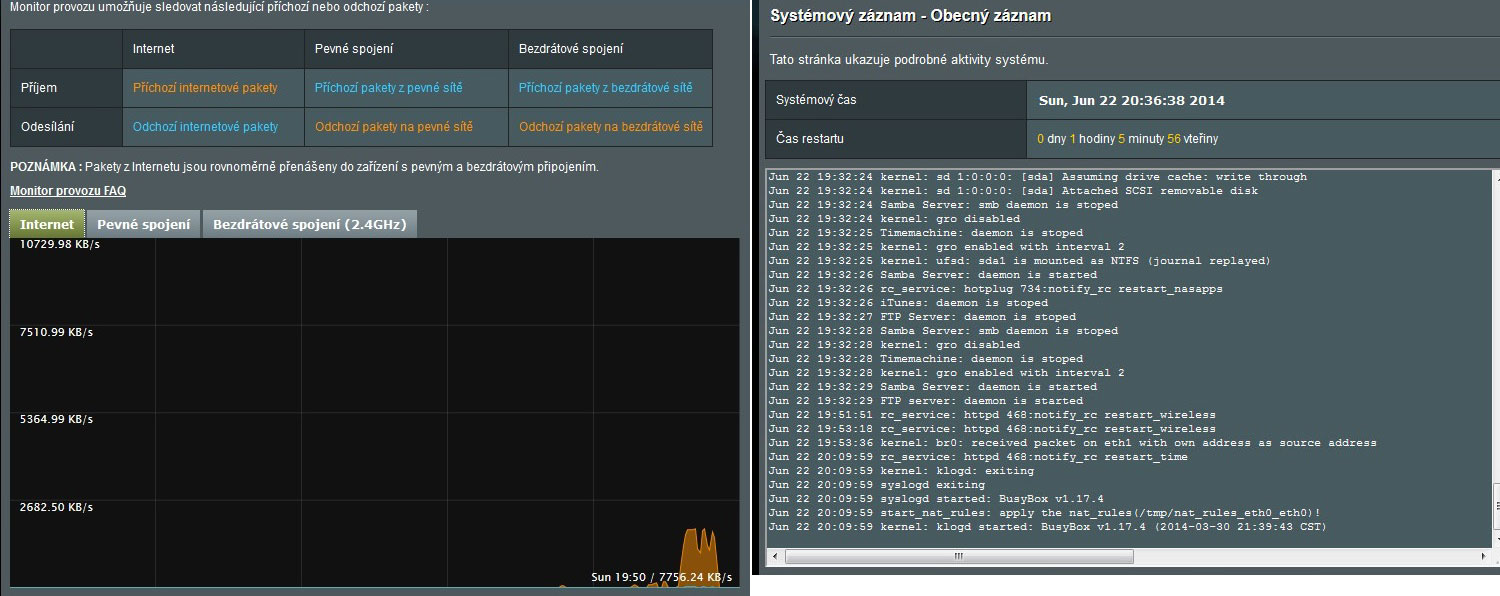
Task: Click Příchozí pakety z pevné sítě
Action: click(x=388, y=88)
